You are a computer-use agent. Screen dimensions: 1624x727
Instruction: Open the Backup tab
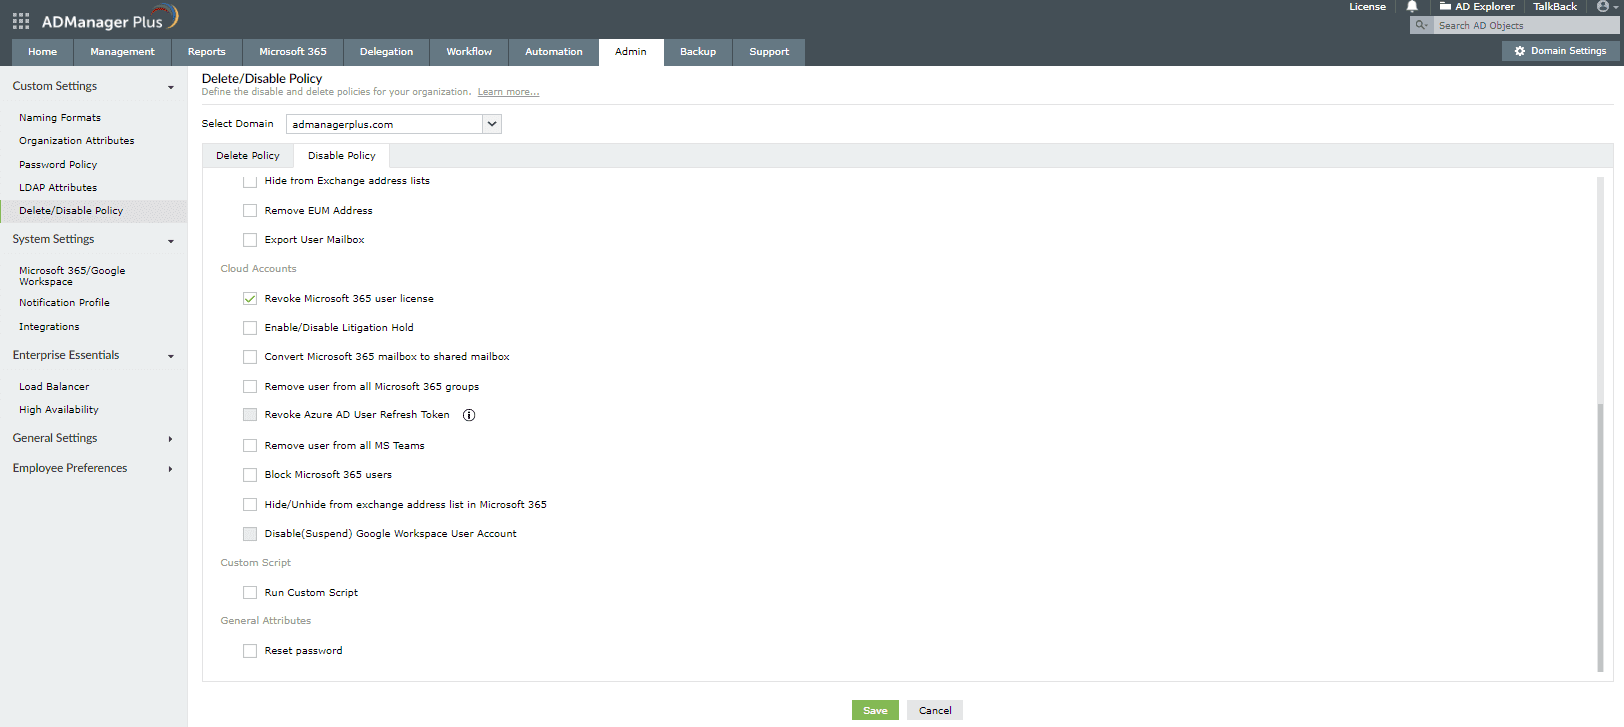click(698, 52)
